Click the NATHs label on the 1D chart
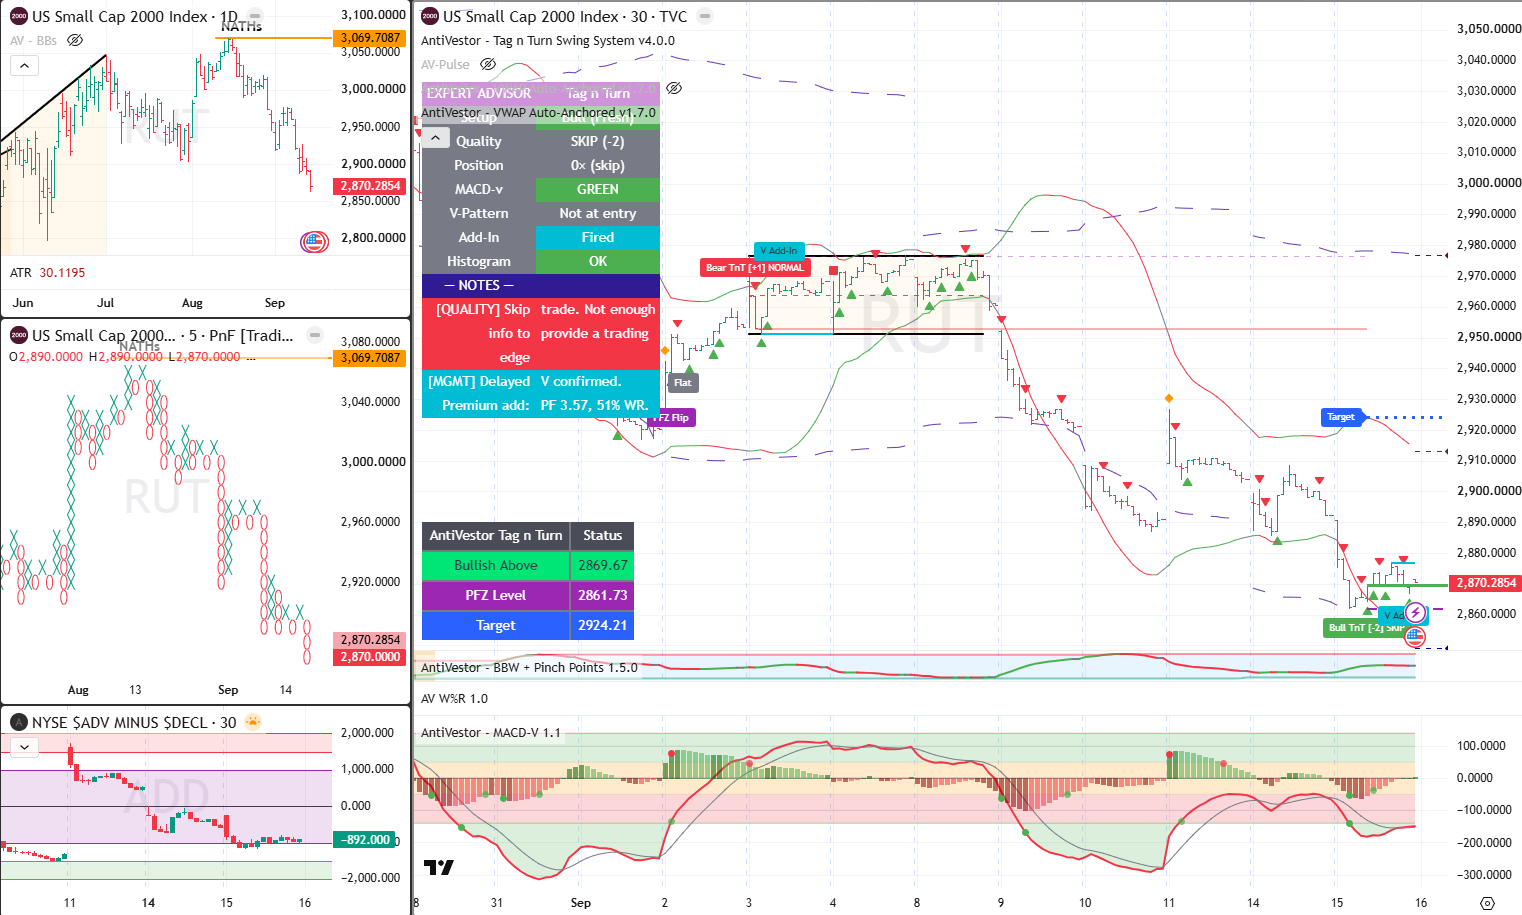Screen dimensions: 1522x915 [x=241, y=26]
